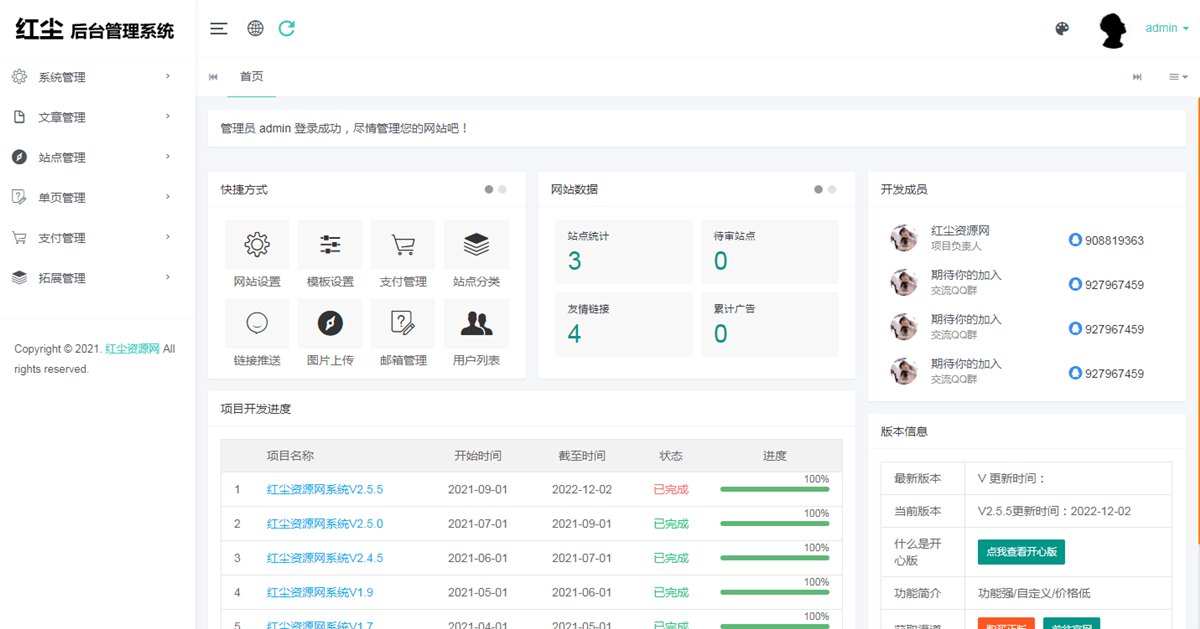Viewport: 1200px width, 629px height.
Task: Click the 2022-12-02 deadline cell in row 1
Action: pyautogui.click(x=582, y=490)
